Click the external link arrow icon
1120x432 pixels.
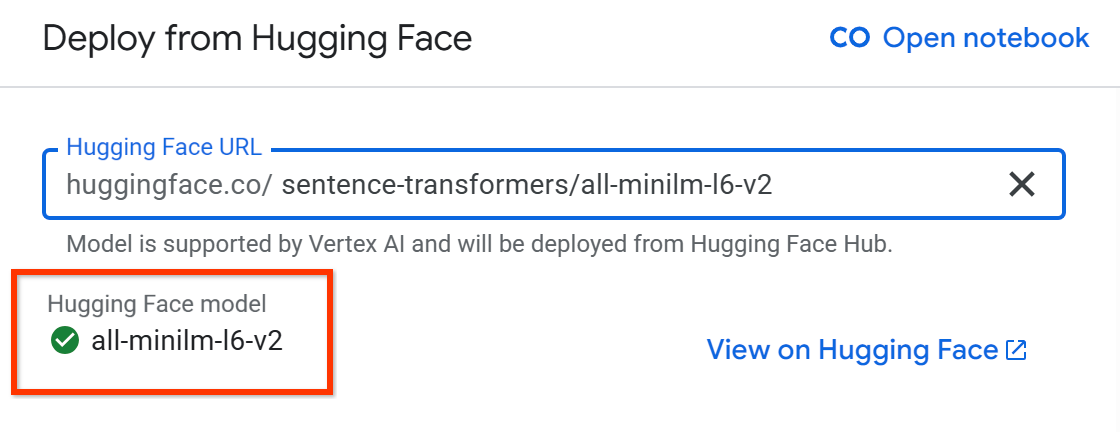[x=1016, y=350]
